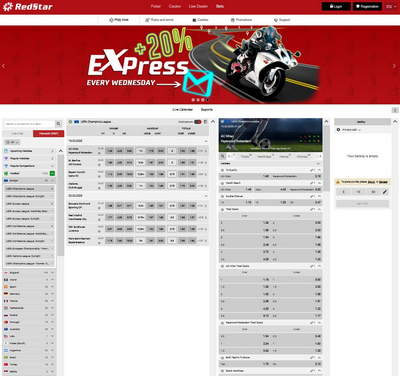Click the match header image
The image size is (400, 376).
271,135
